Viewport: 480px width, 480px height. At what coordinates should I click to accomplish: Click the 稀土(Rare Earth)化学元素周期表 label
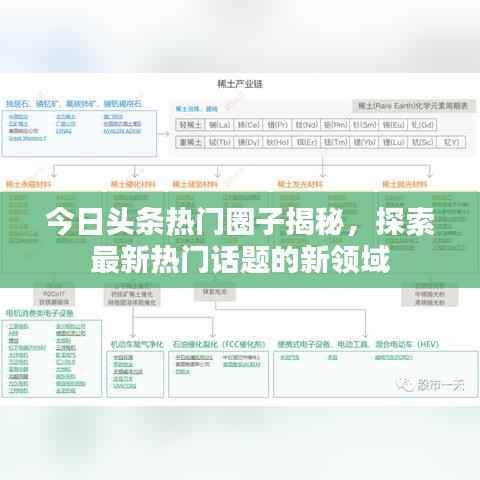(x=413, y=106)
